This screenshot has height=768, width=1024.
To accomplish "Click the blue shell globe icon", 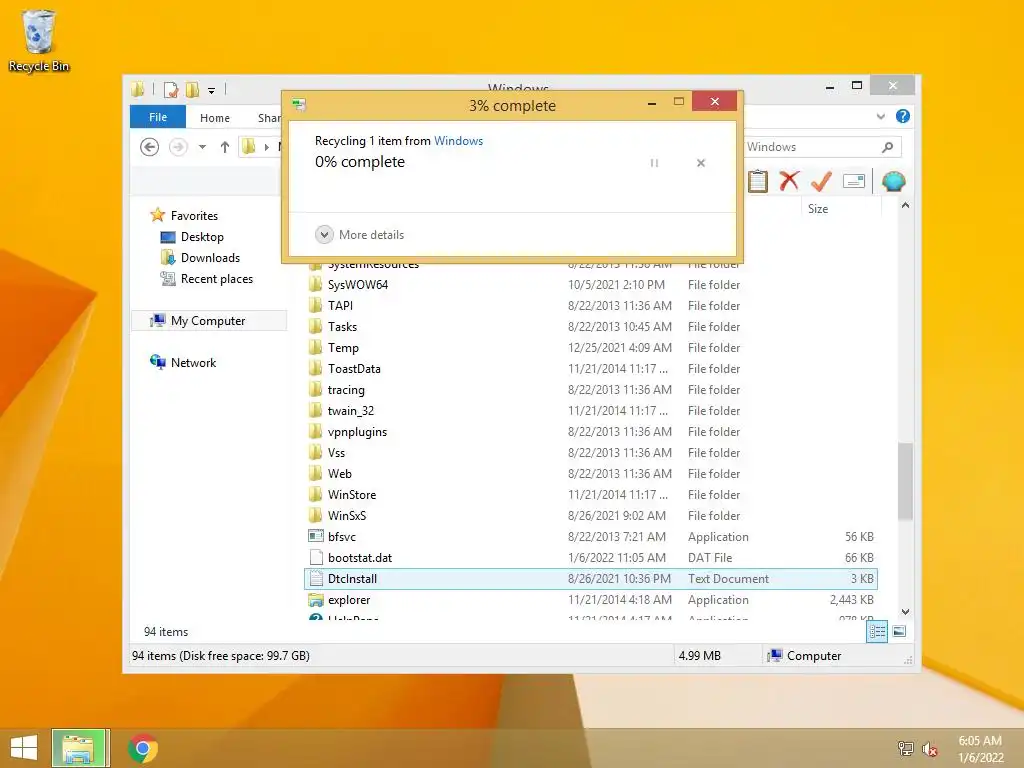I will point(893,181).
